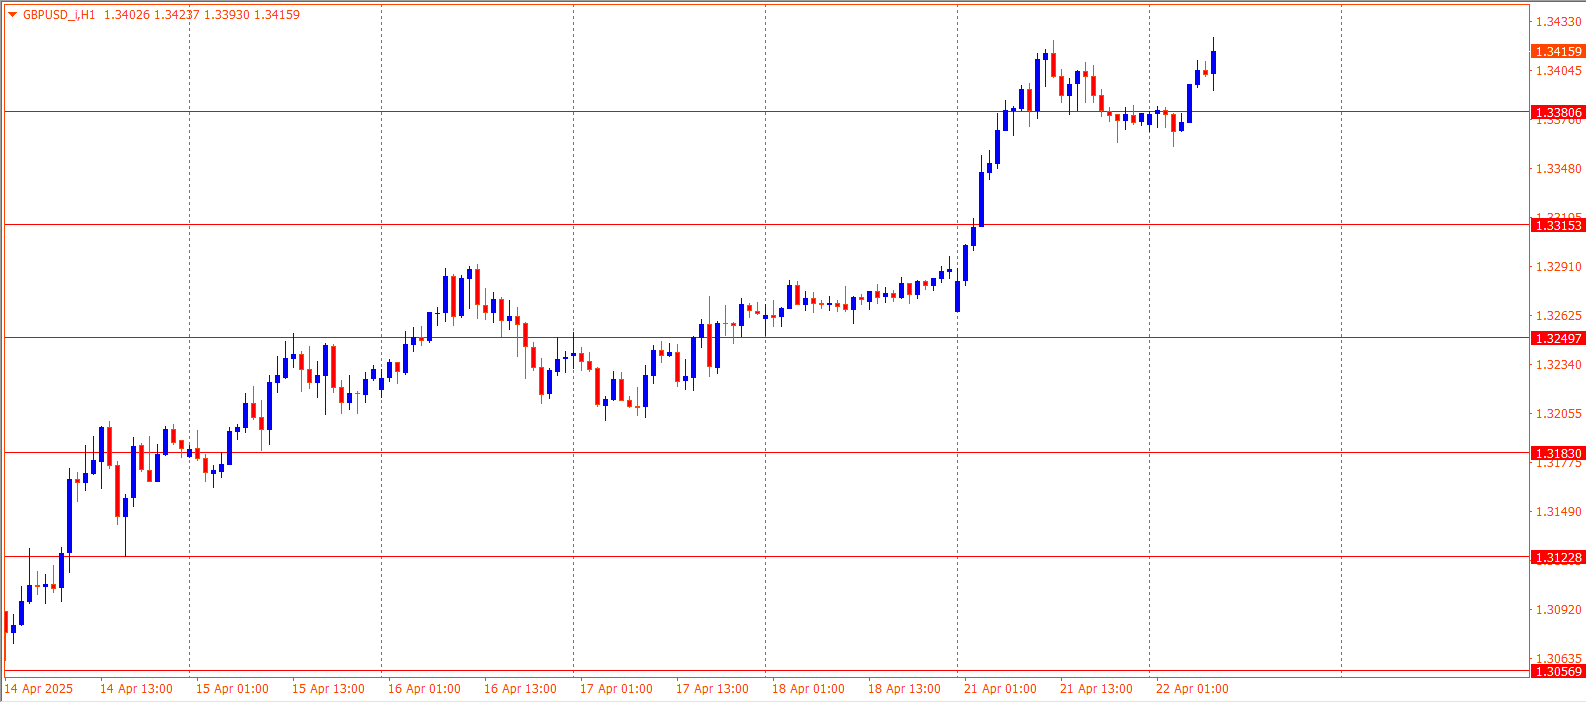Viewport: 1586px width, 703px height.
Task: Click the open price value 1.34026 in header
Action: [x=126, y=15]
